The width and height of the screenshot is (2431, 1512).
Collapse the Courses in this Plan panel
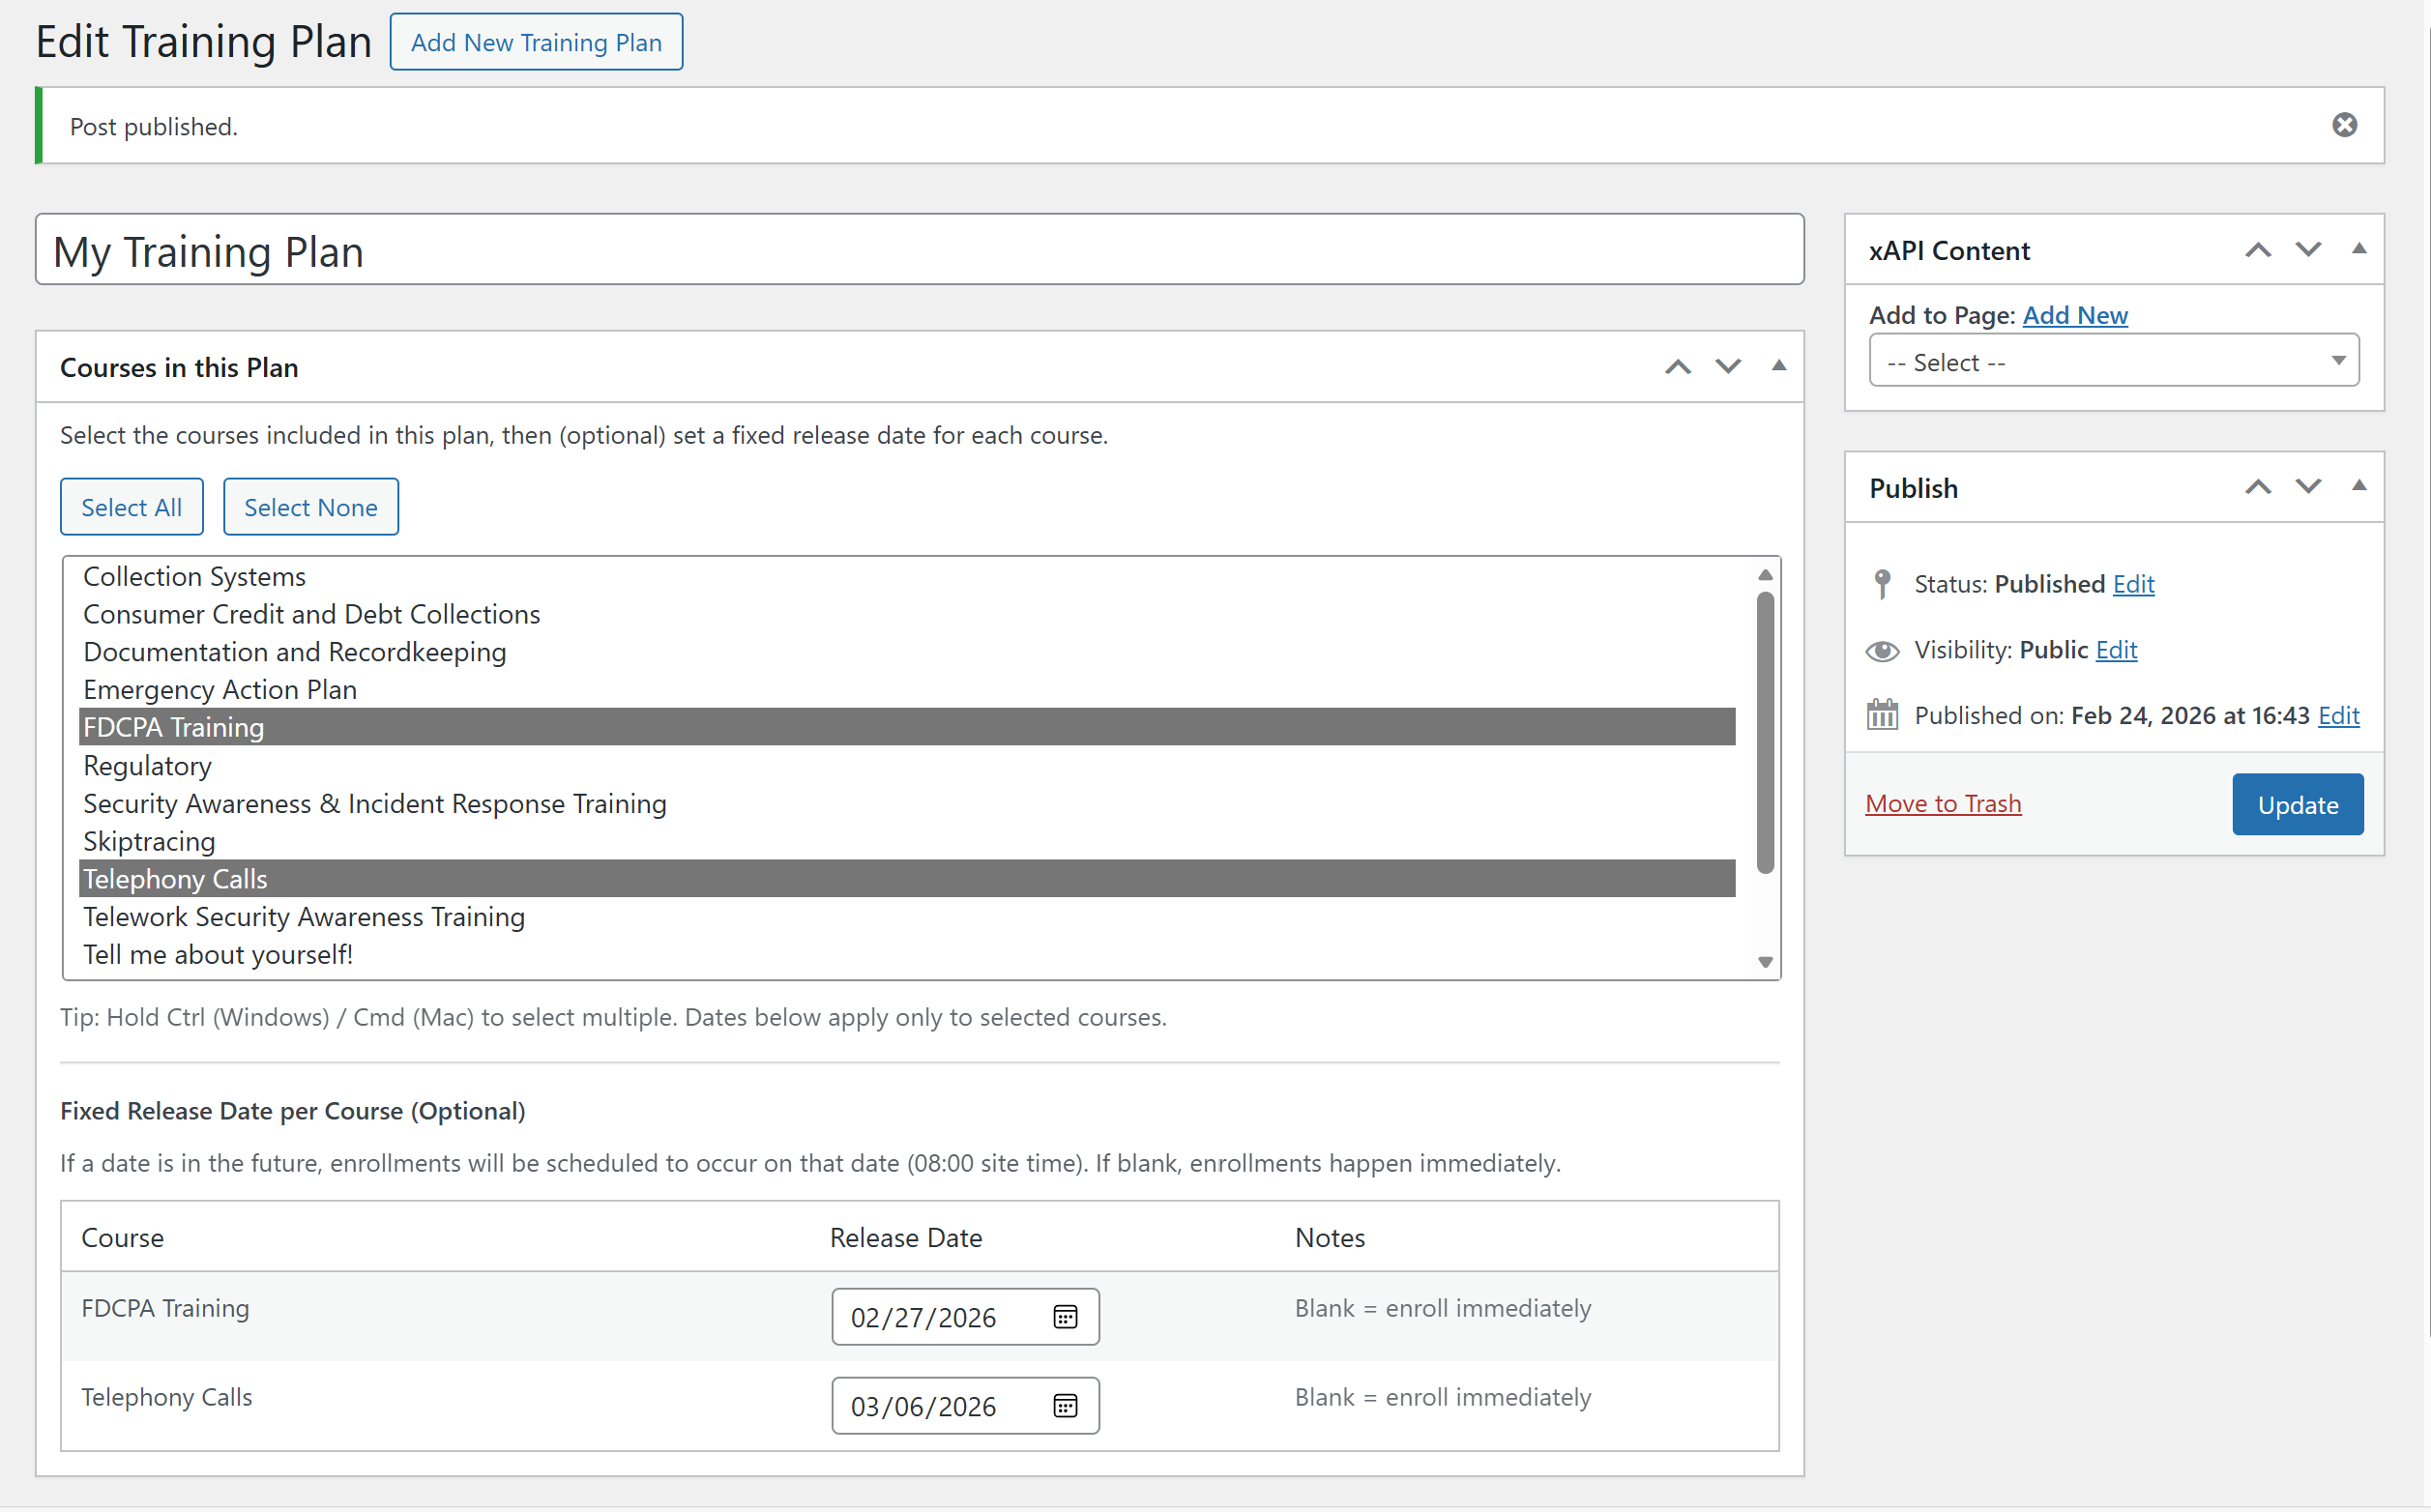coord(1779,366)
